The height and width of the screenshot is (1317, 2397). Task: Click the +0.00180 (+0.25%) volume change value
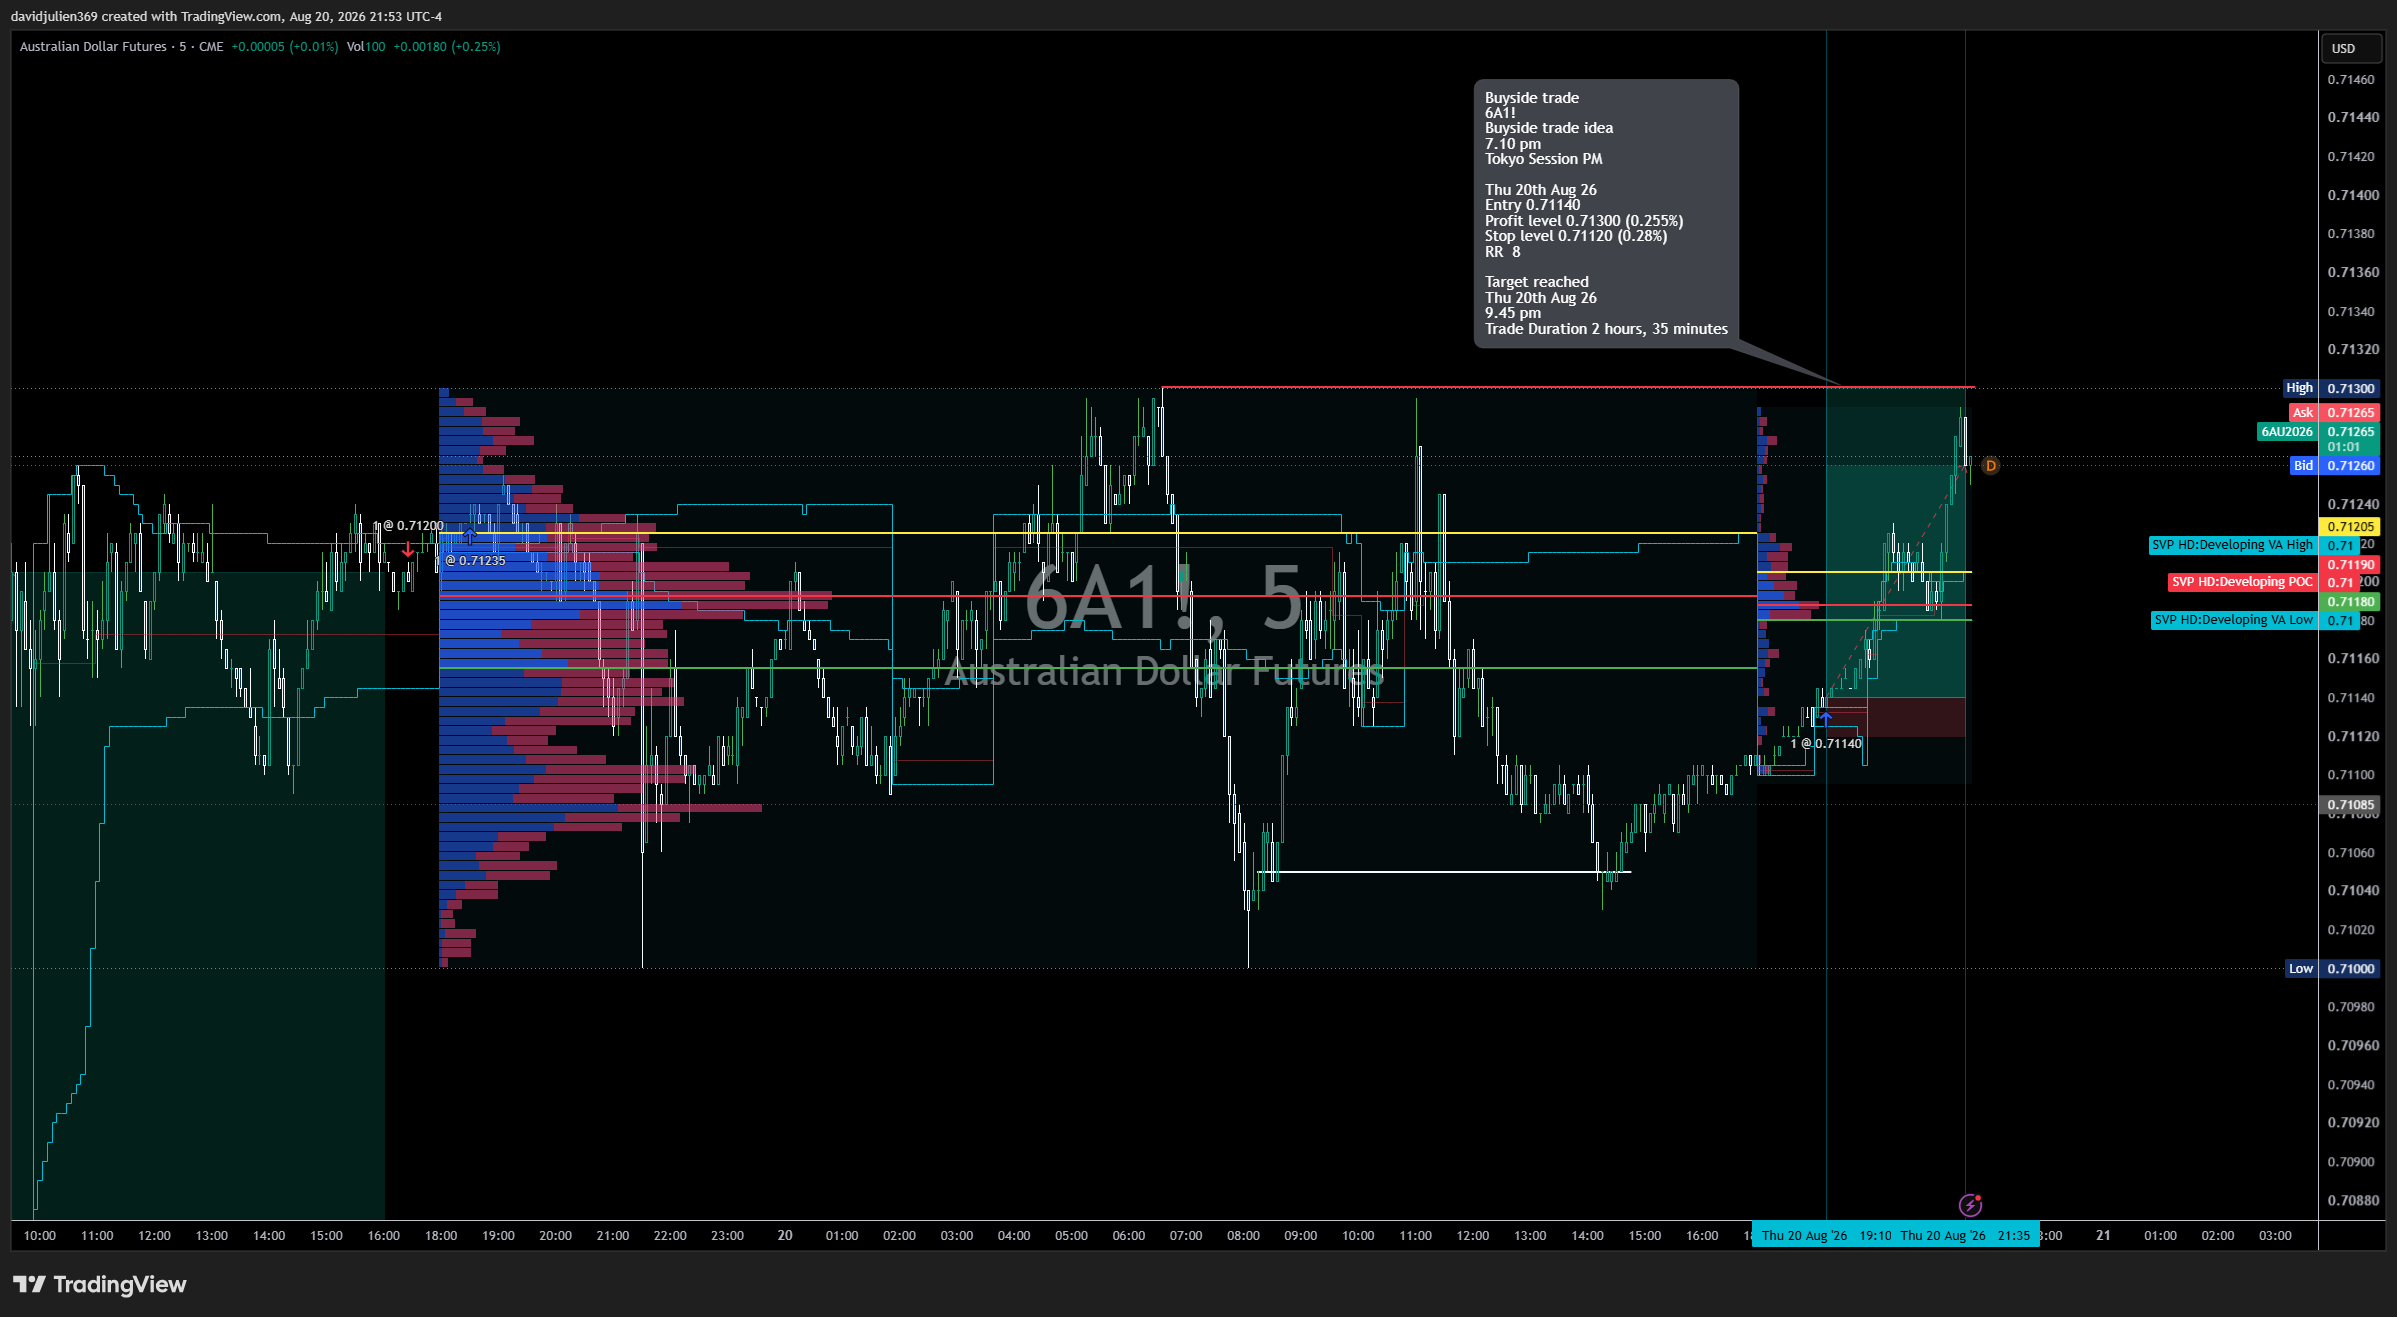point(446,46)
